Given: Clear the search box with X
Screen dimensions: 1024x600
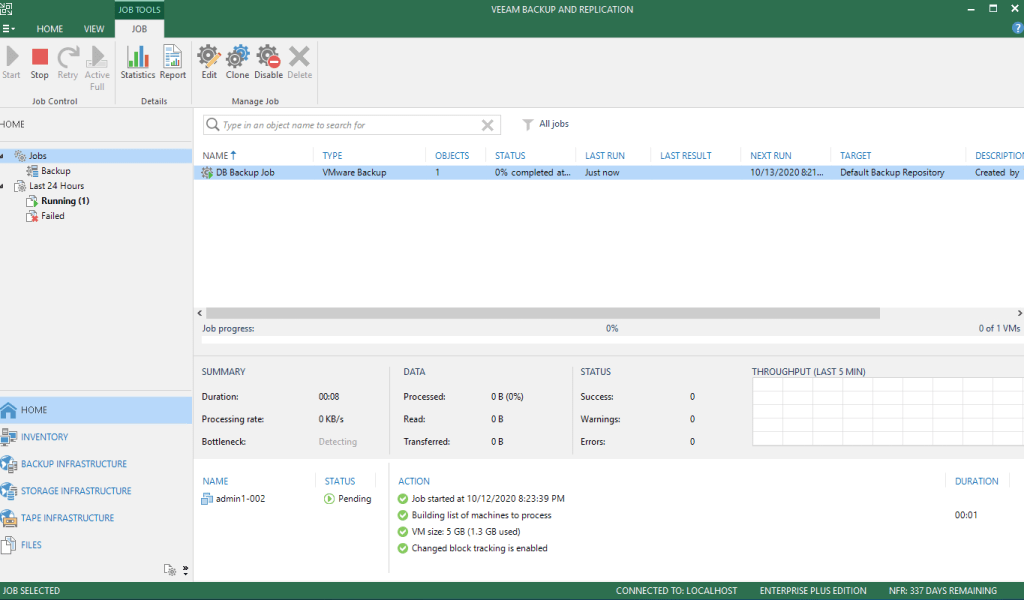Looking at the screenshot, I should (487, 125).
